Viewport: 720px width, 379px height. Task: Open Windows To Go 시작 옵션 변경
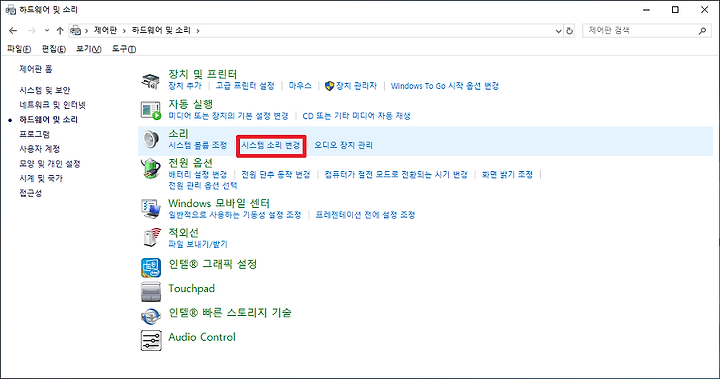pyautogui.click(x=444, y=86)
